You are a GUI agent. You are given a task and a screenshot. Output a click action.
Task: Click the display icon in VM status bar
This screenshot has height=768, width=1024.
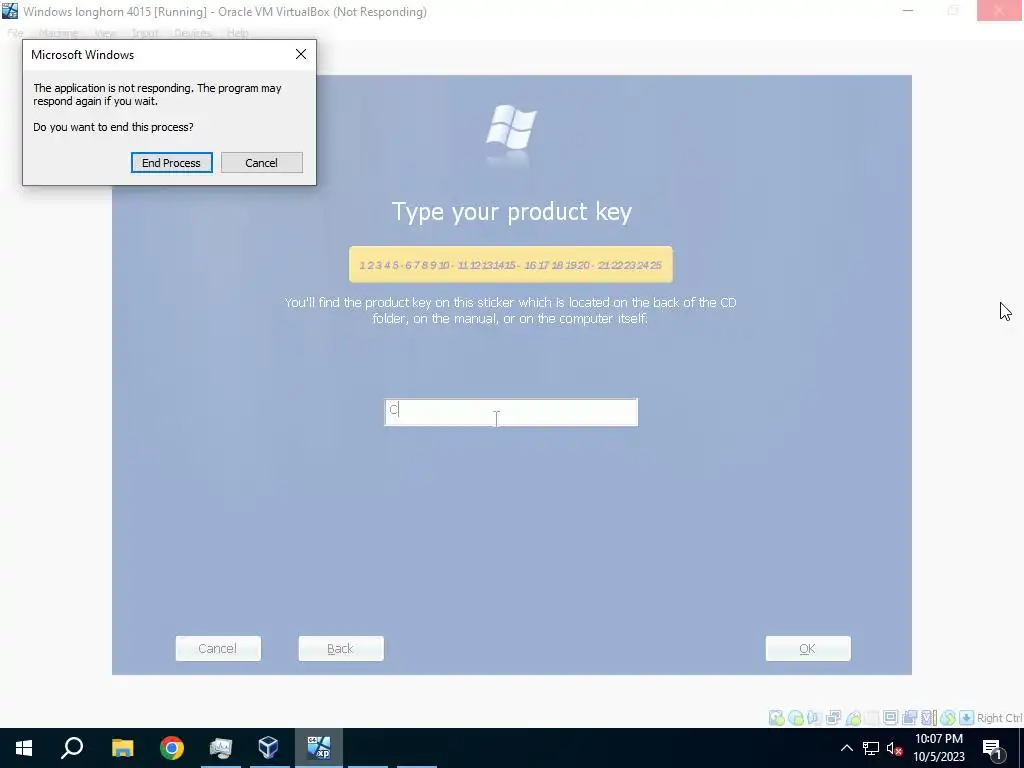point(890,718)
